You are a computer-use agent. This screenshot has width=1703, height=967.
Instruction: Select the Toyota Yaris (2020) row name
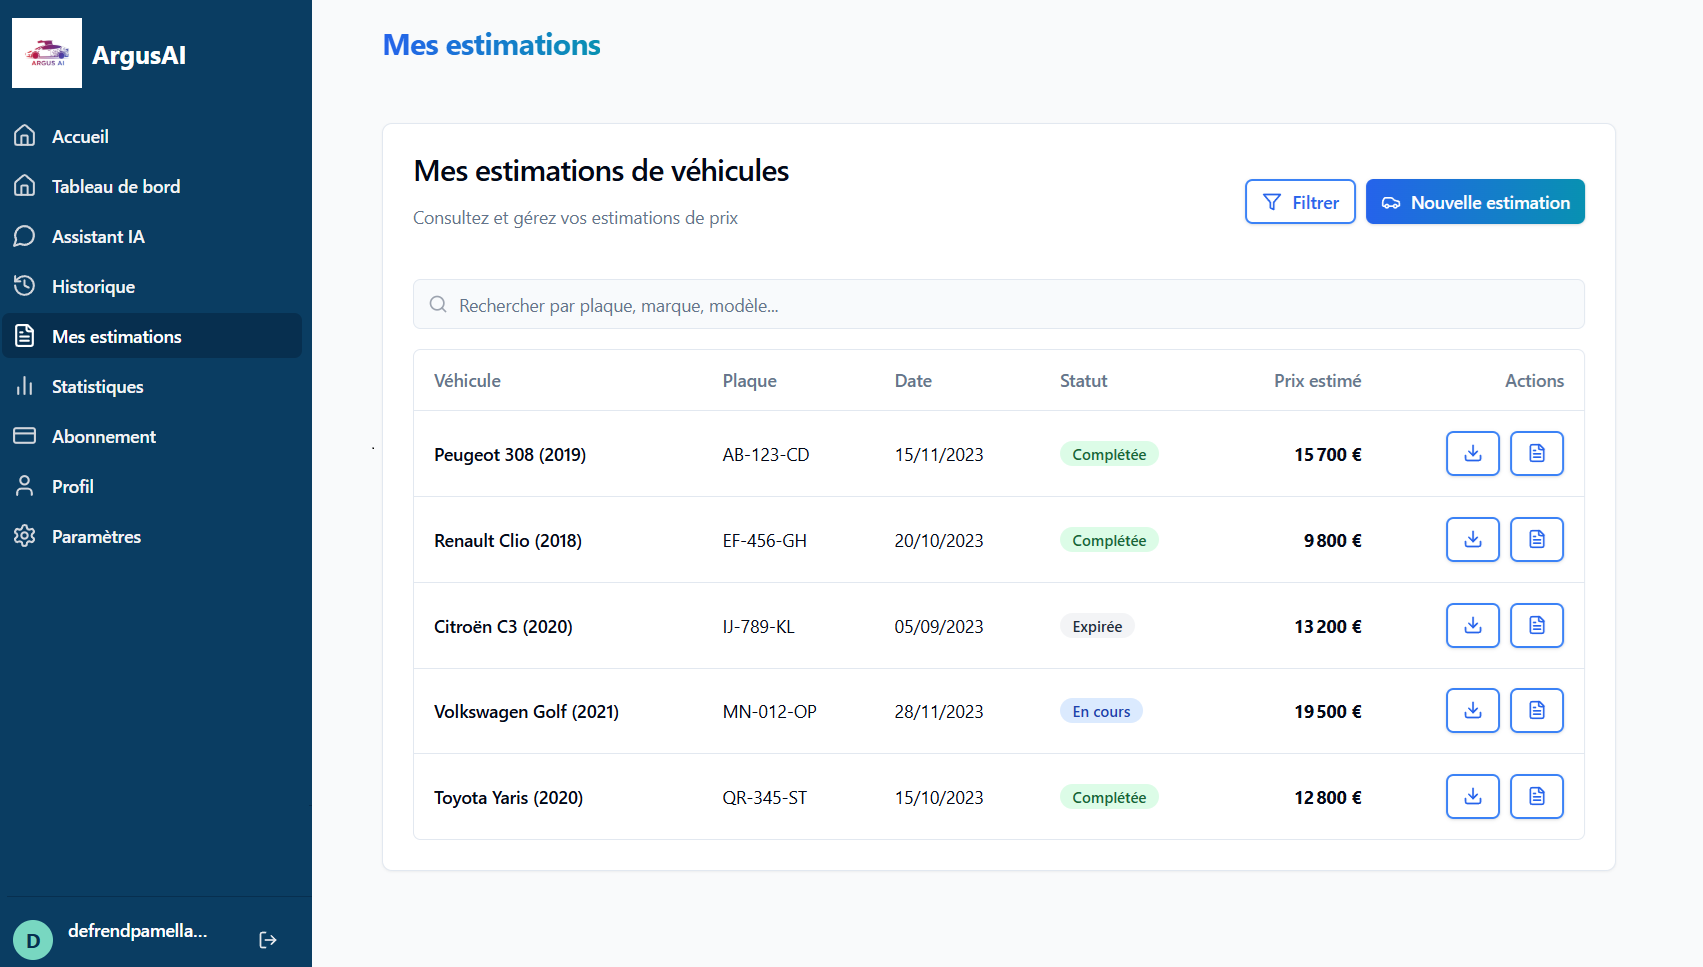(508, 797)
